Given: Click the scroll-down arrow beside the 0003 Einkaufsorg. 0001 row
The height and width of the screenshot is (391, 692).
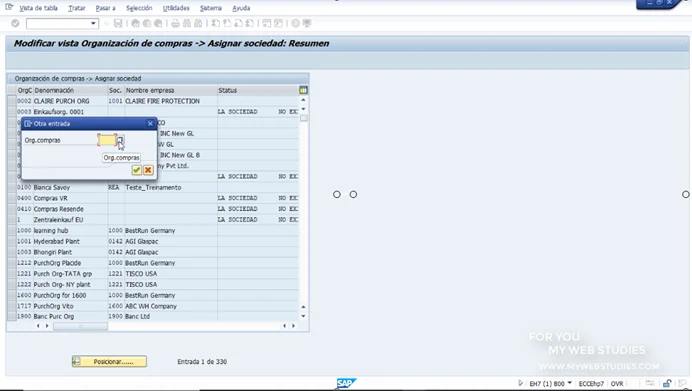Looking at the screenshot, I should (x=303, y=109).
